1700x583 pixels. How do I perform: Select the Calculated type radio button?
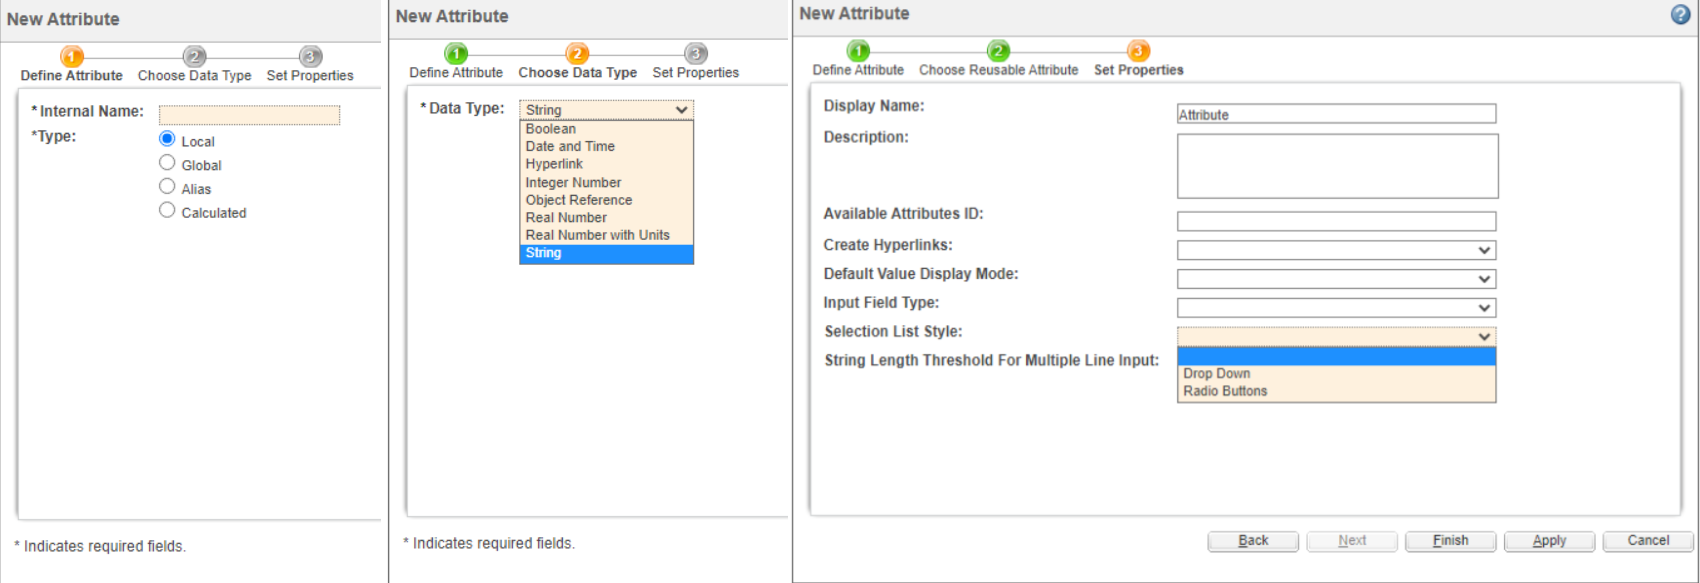167,211
